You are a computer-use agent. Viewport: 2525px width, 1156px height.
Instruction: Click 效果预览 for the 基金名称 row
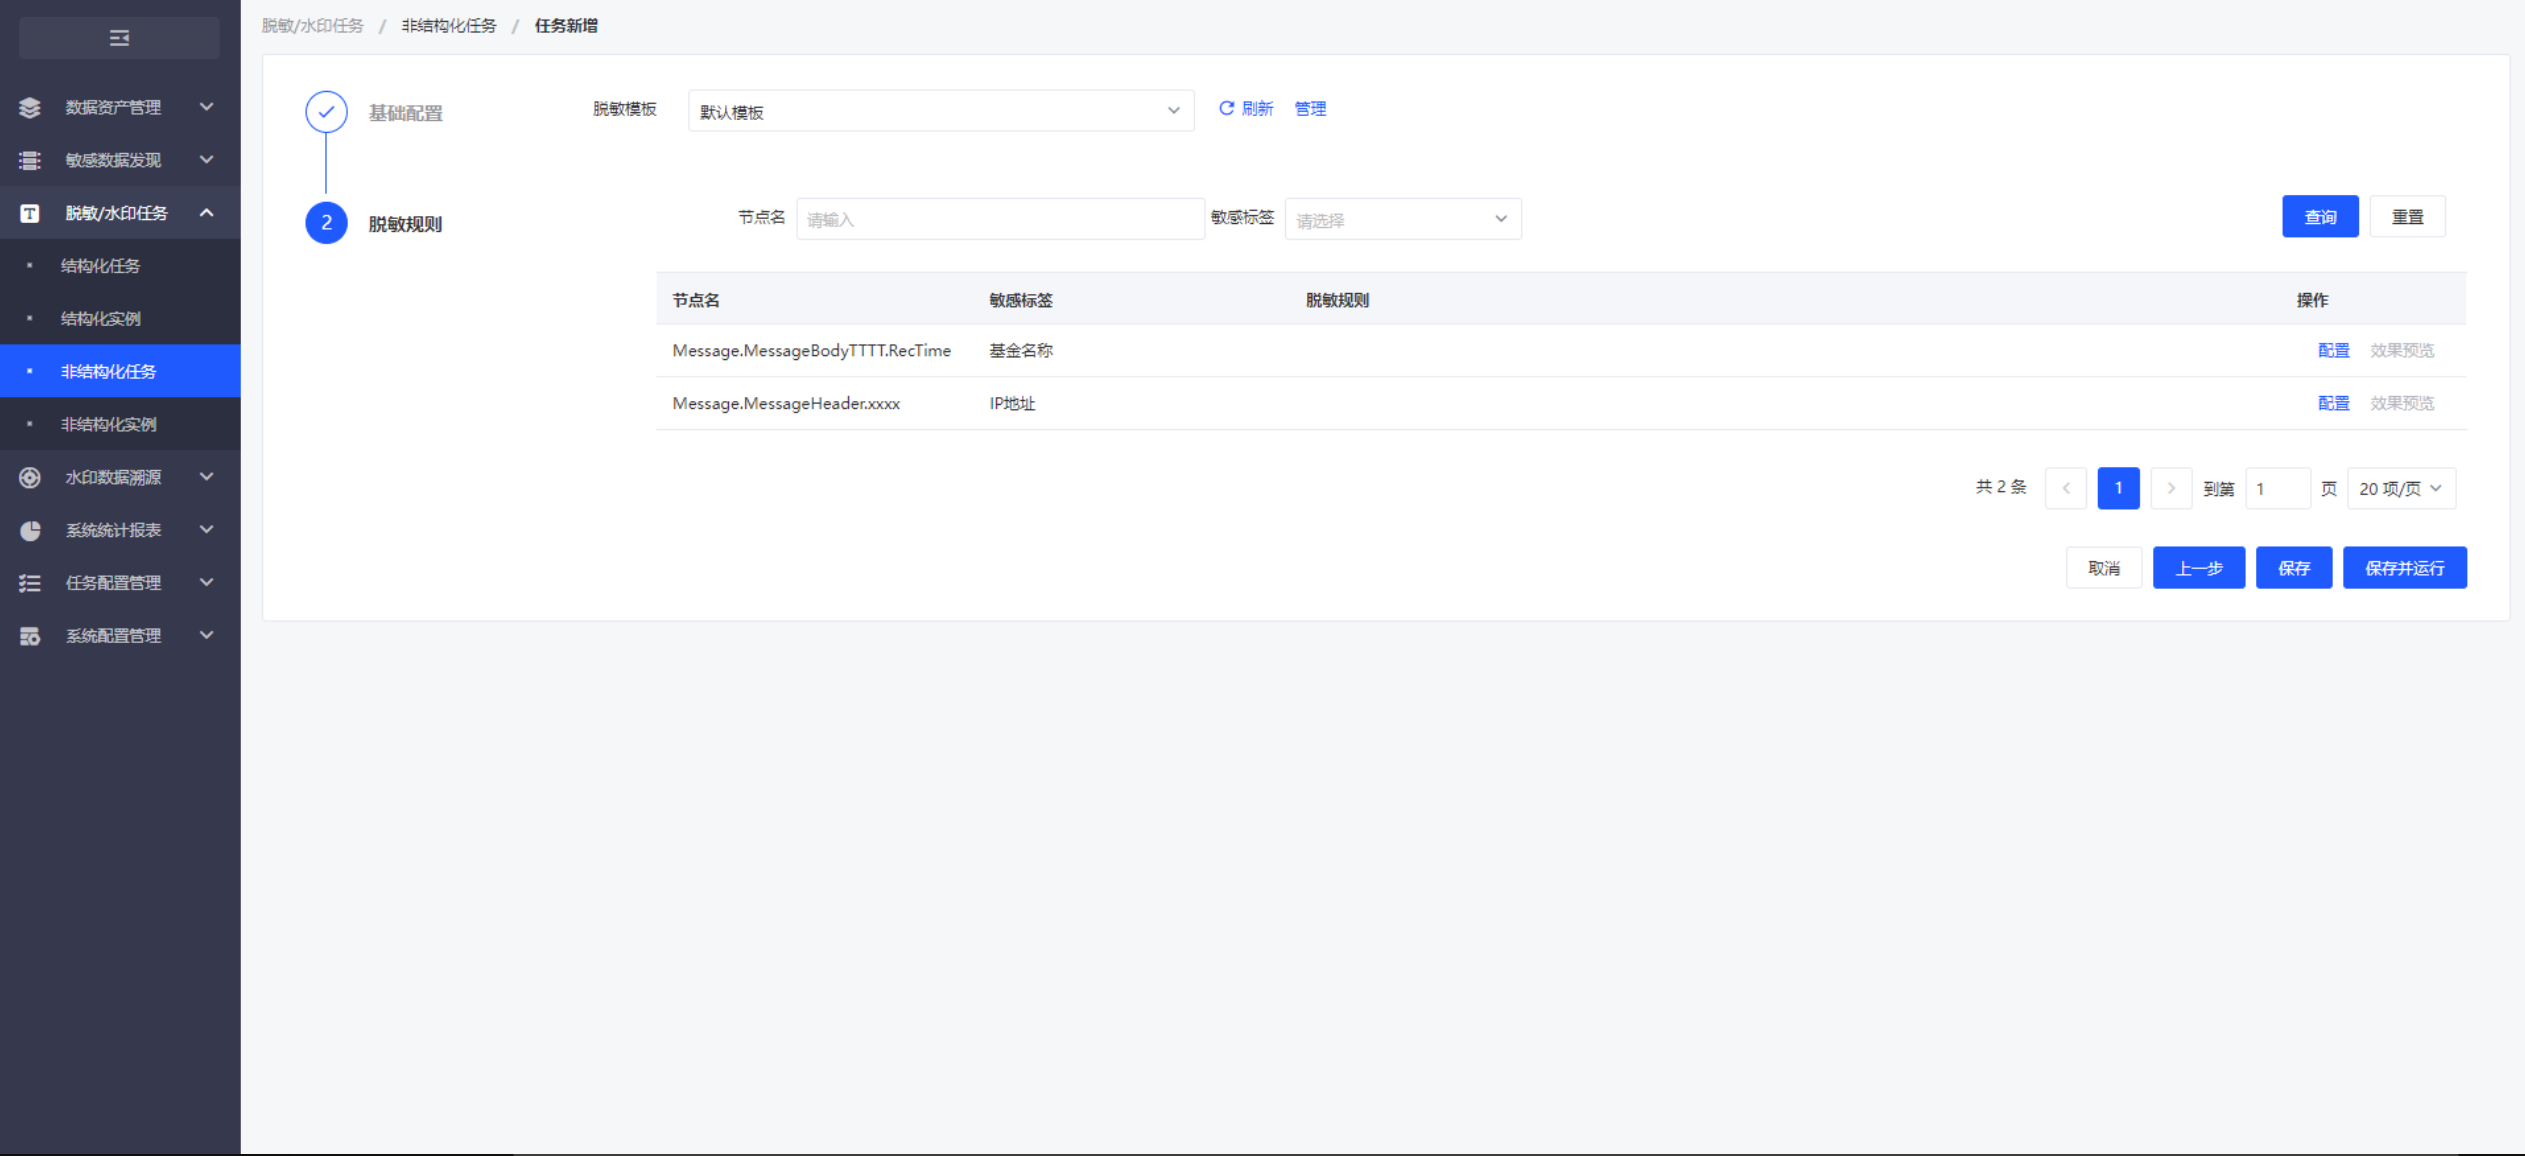pos(2402,350)
